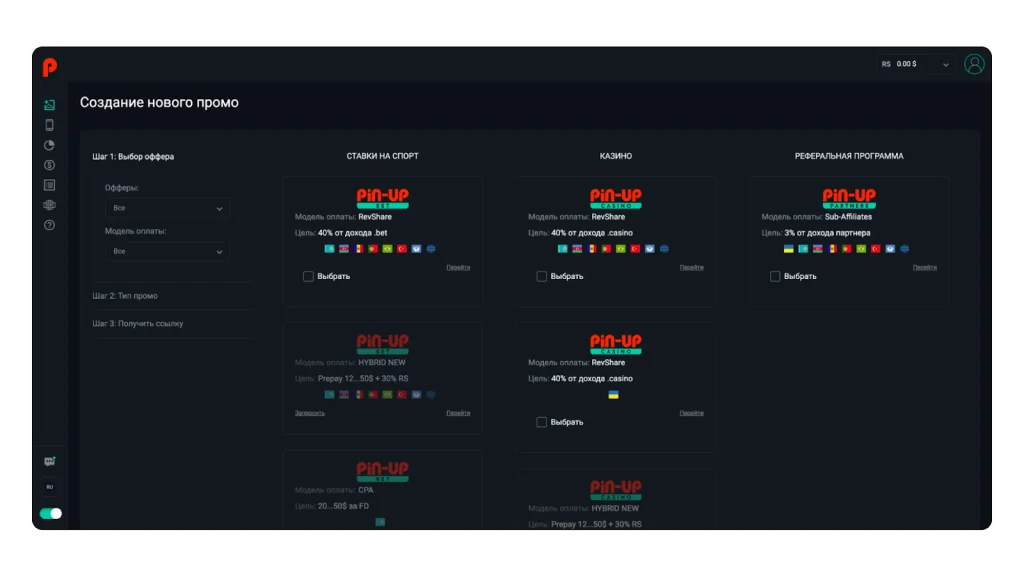Click the 40% от дохода .bet goal text
The image size is (1024, 576).
tap(353, 233)
